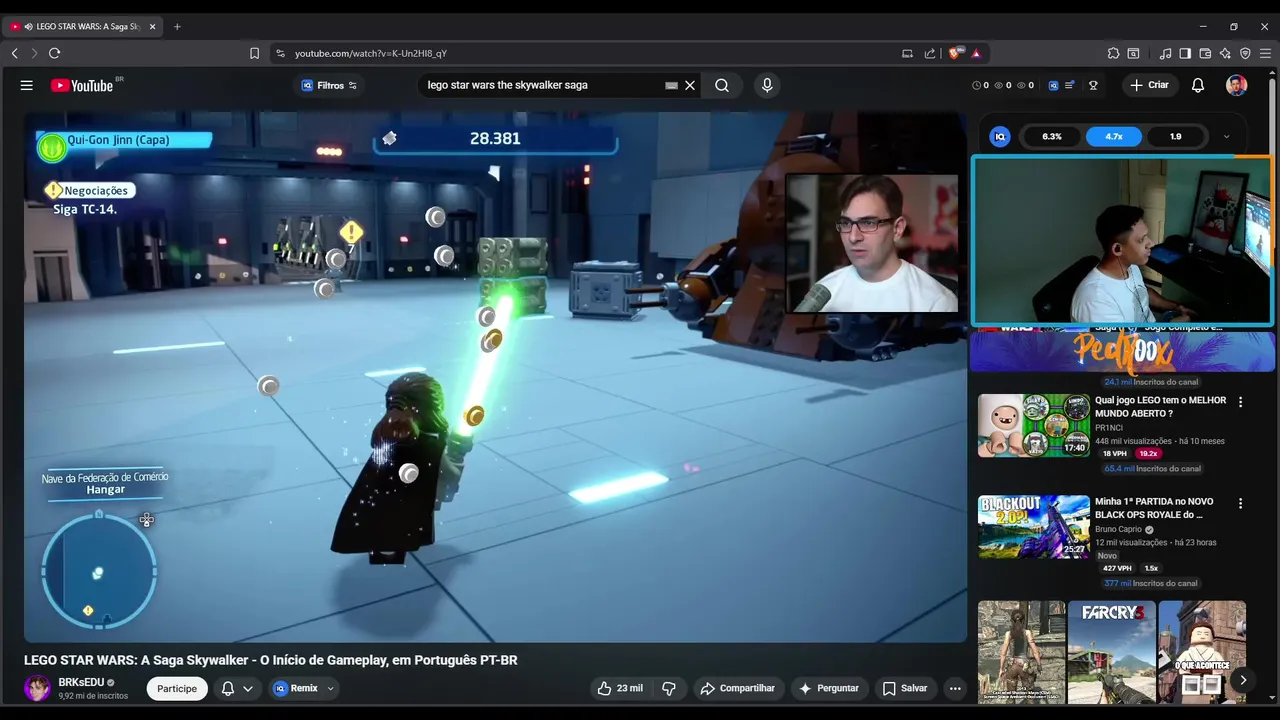The height and width of the screenshot is (720, 1280).
Task: Click the search magnifier button
Action: click(722, 85)
